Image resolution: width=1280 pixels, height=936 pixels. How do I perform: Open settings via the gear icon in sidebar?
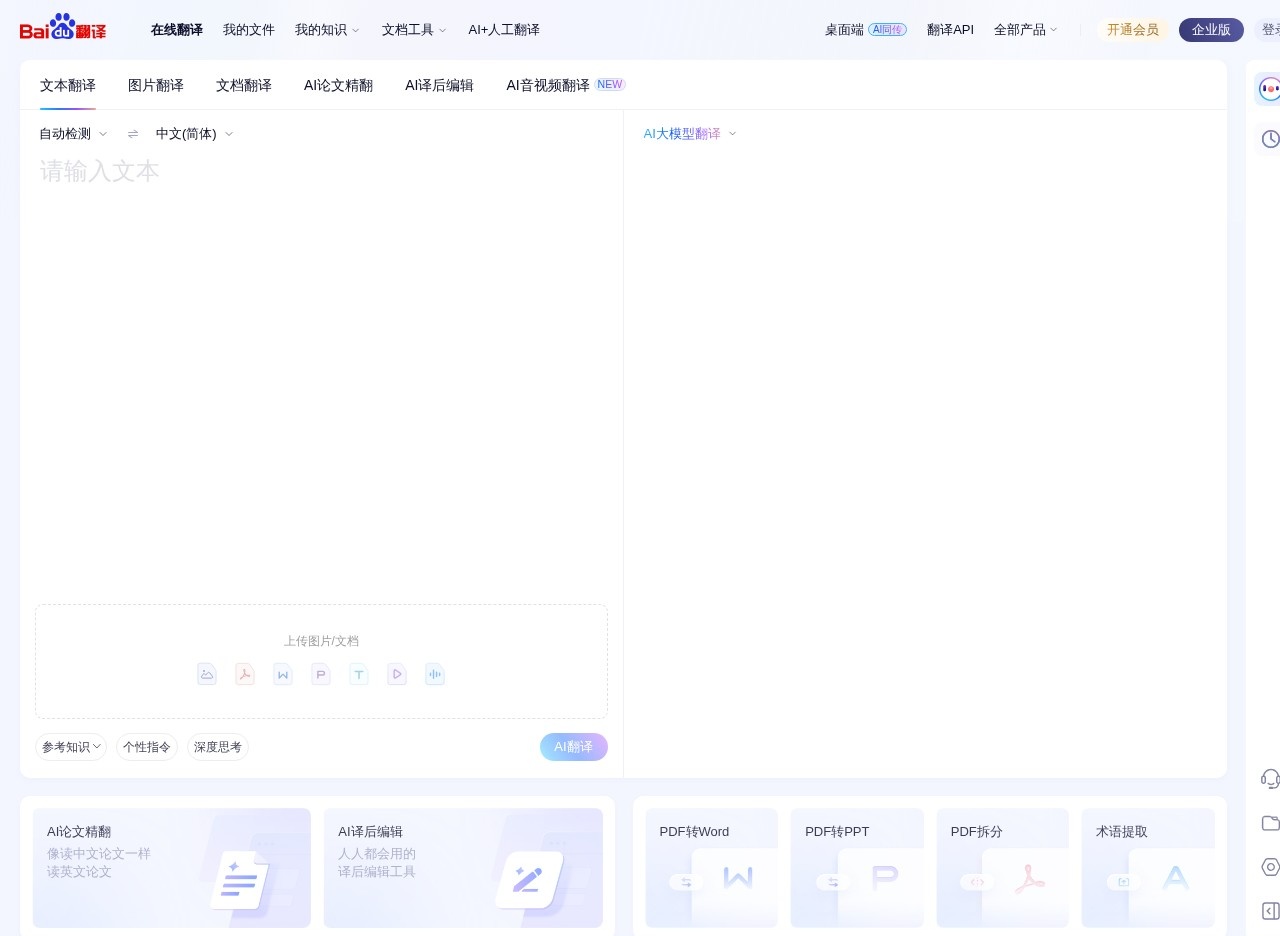pyautogui.click(x=1271, y=867)
